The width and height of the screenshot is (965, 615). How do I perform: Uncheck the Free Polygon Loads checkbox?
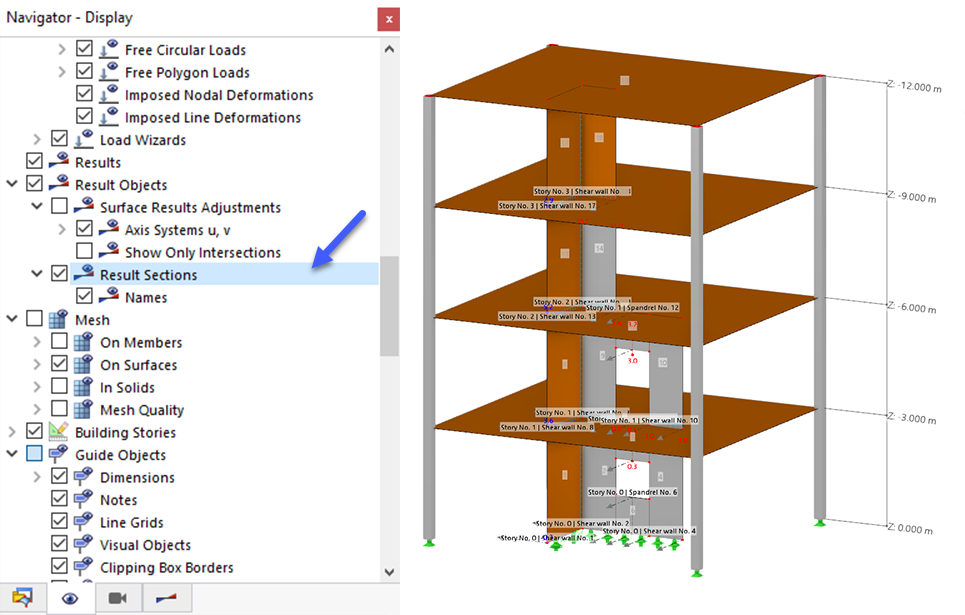tap(85, 71)
